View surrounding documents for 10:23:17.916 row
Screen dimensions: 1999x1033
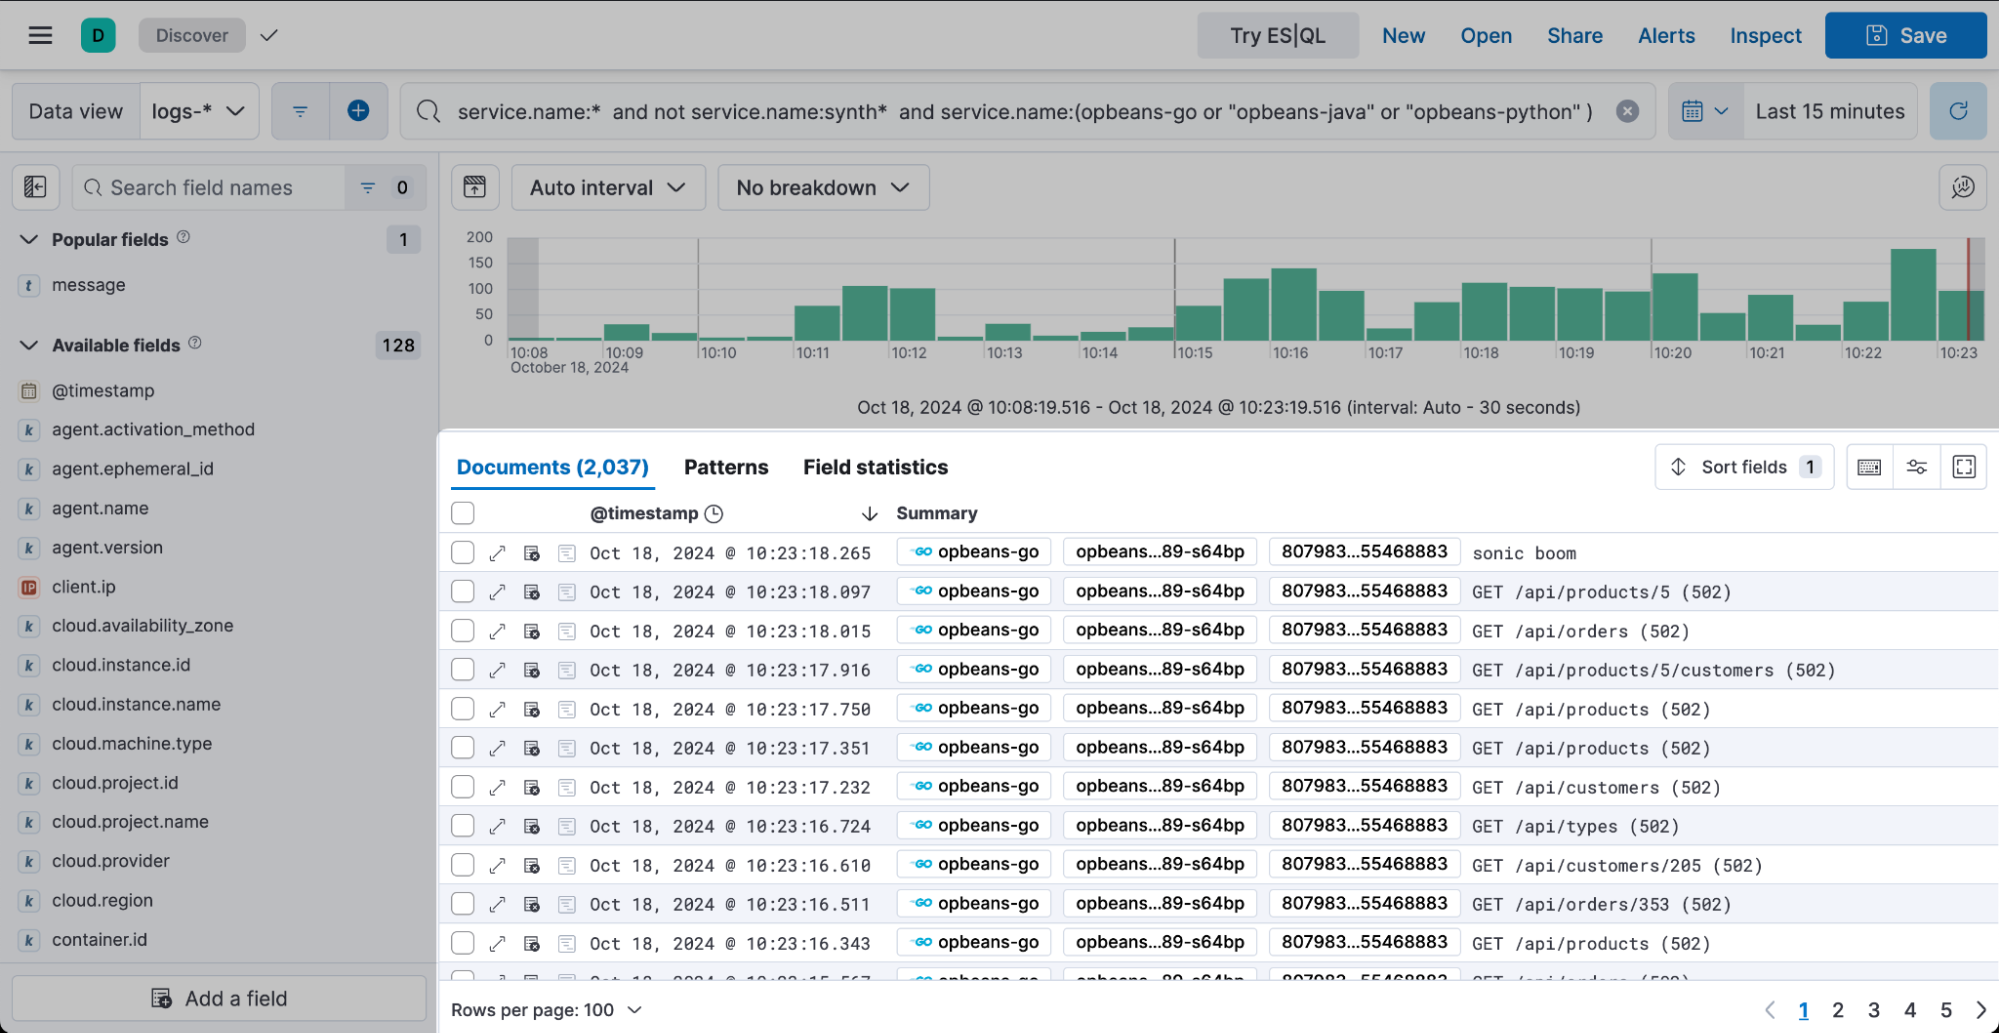click(x=532, y=670)
